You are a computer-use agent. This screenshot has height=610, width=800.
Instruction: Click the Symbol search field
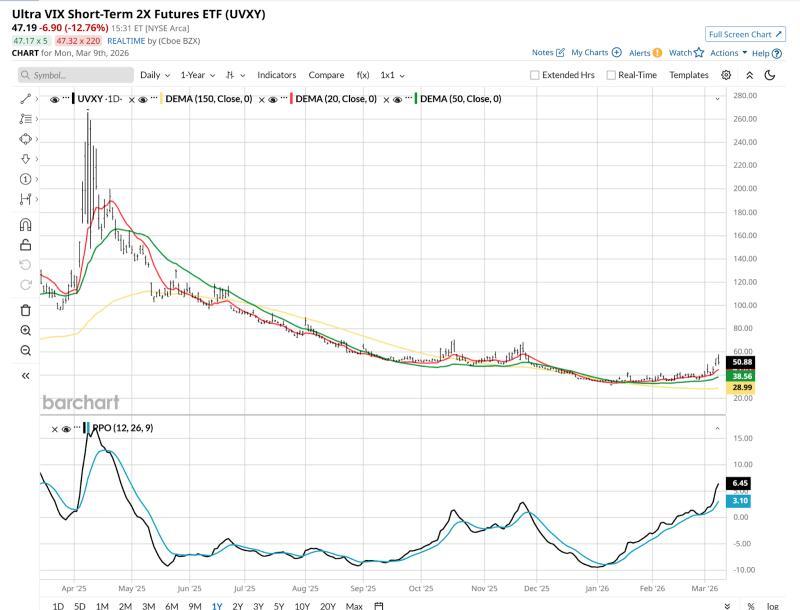coord(74,75)
